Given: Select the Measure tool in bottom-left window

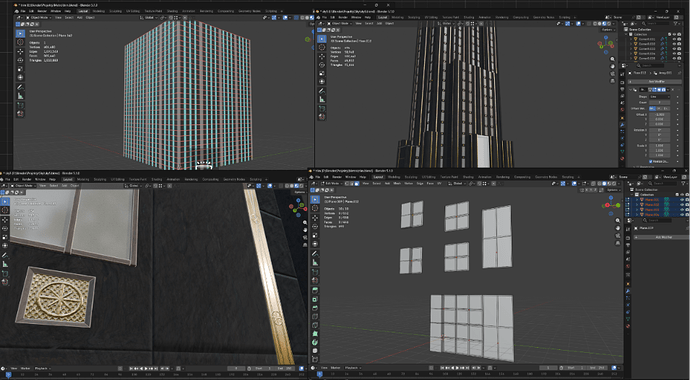Looking at the screenshot, I should (5, 264).
